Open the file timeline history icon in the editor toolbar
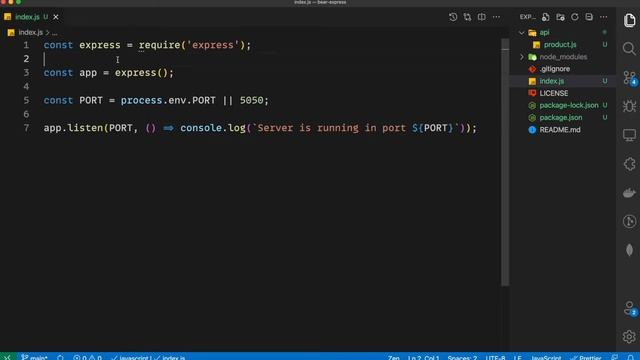 pyautogui.click(x=453, y=17)
